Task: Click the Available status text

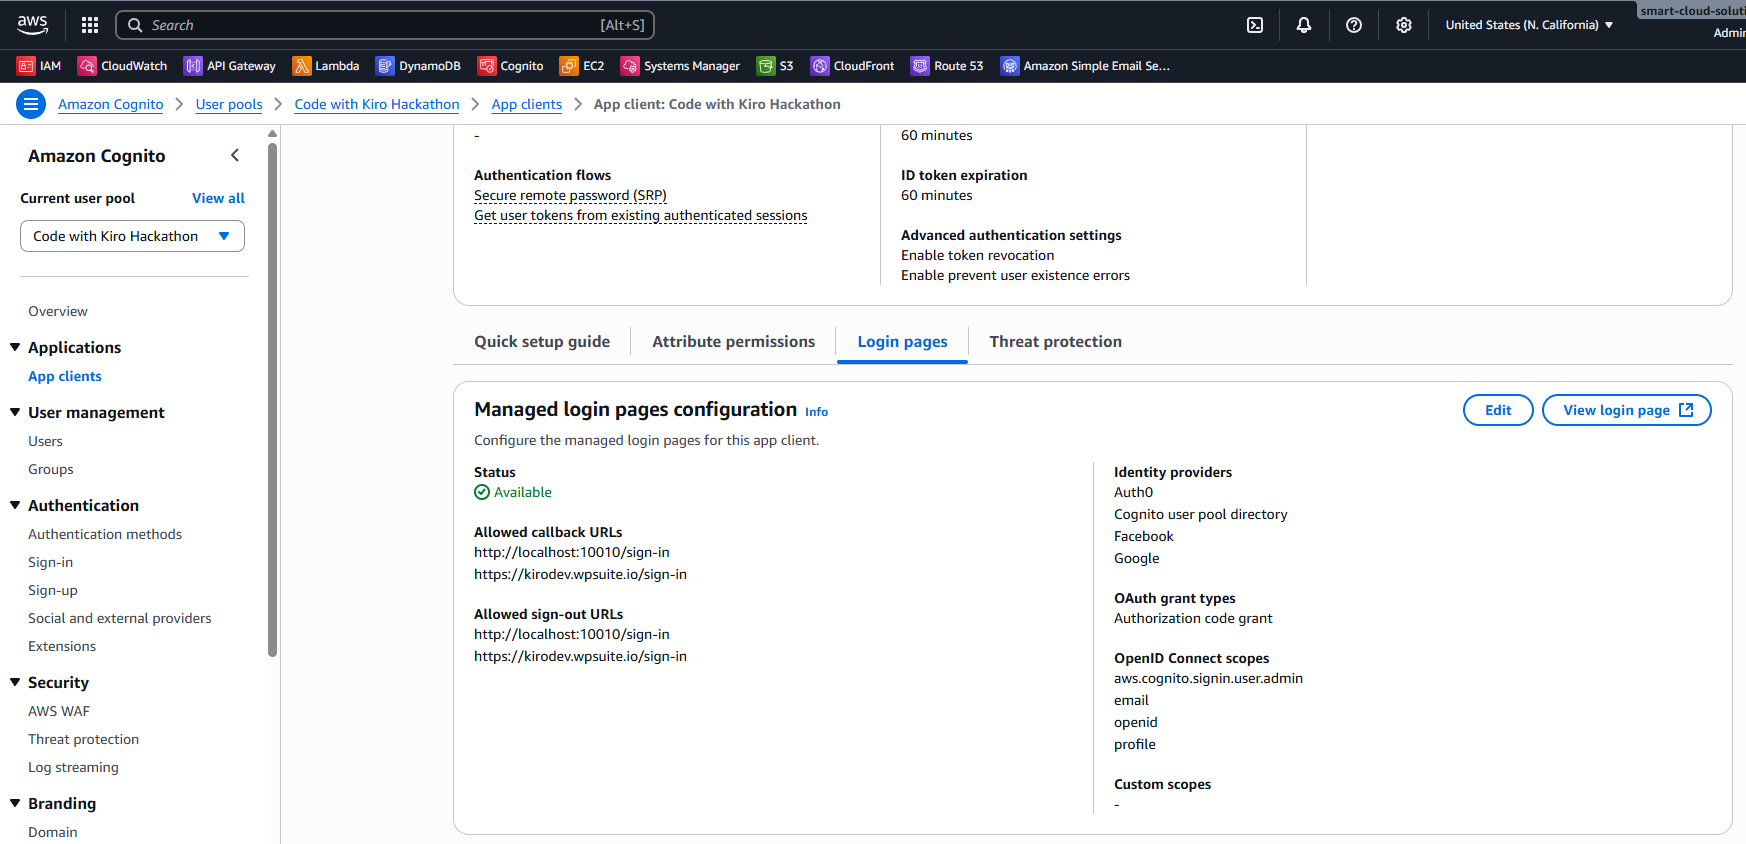Action: (523, 492)
